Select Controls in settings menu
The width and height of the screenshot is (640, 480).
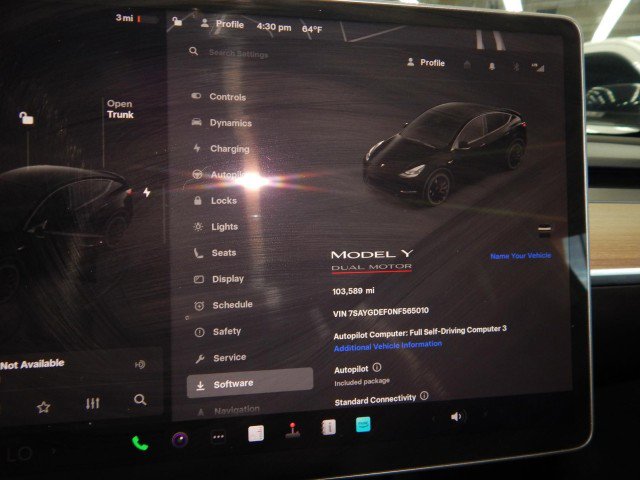(x=227, y=97)
